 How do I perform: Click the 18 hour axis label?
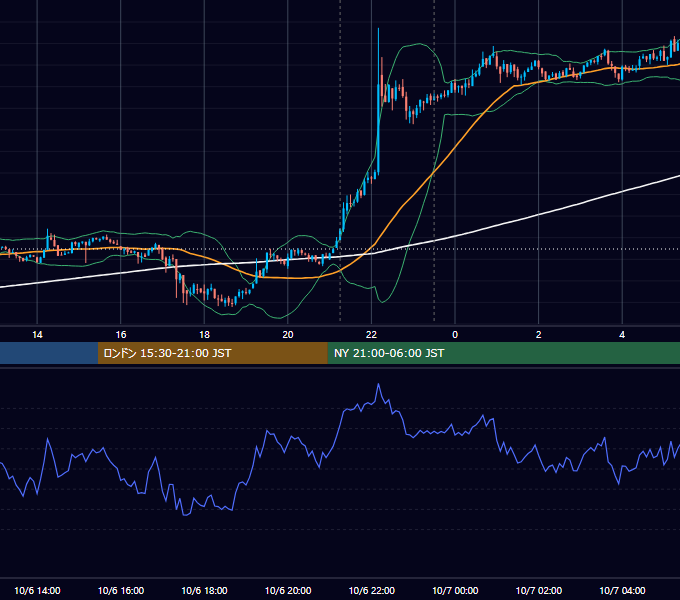pos(204,335)
